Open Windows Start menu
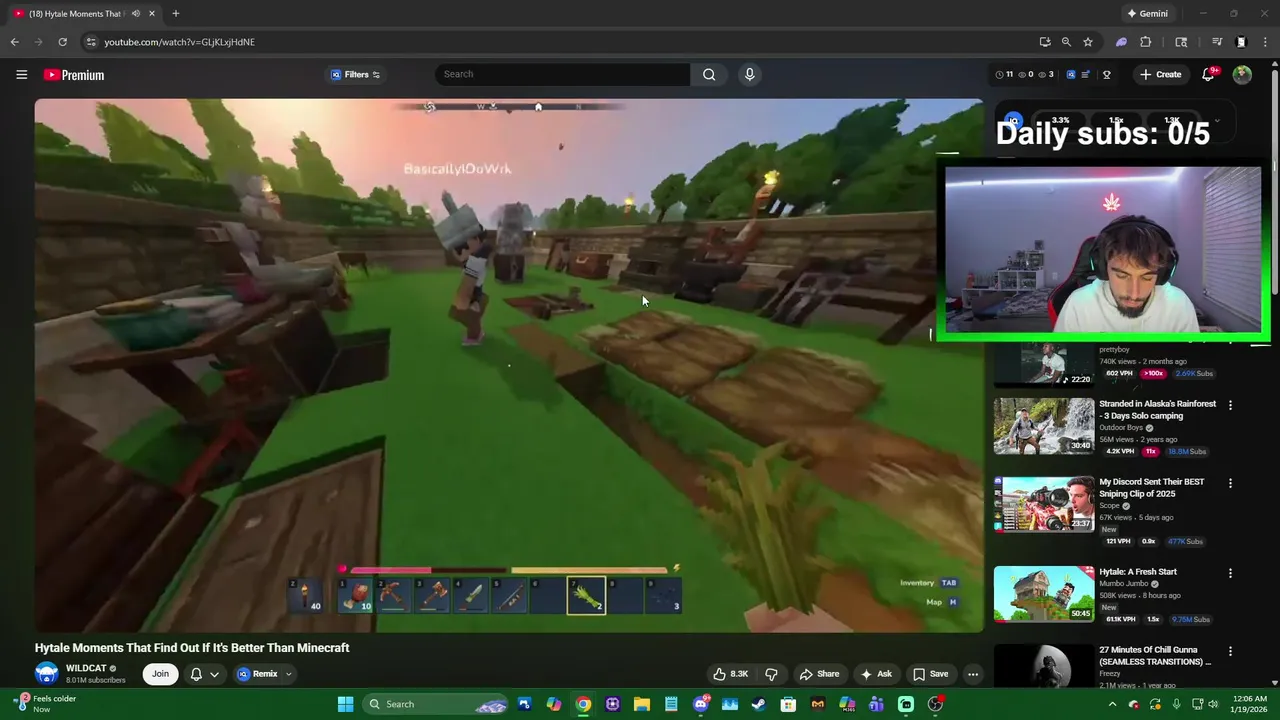Image resolution: width=1280 pixels, height=720 pixels. [345, 704]
